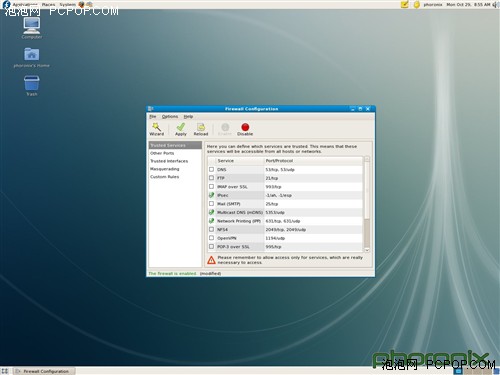Click the Fedora logo in the panel

[x=6, y=4]
